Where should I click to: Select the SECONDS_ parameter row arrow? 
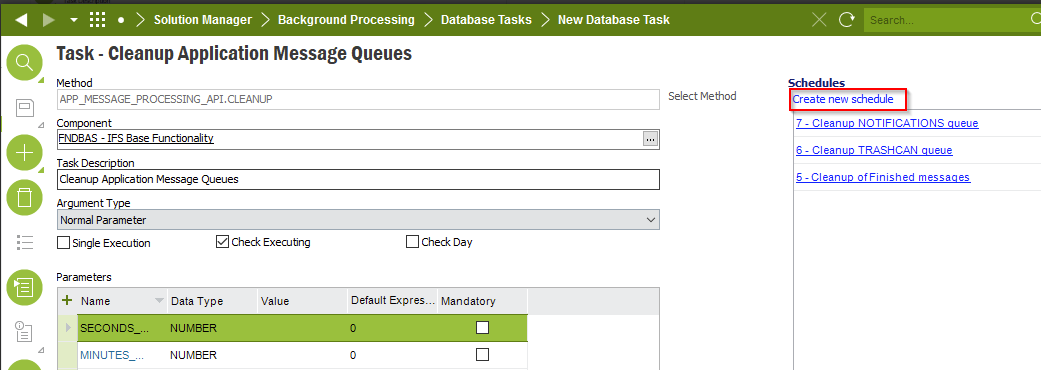tap(67, 327)
